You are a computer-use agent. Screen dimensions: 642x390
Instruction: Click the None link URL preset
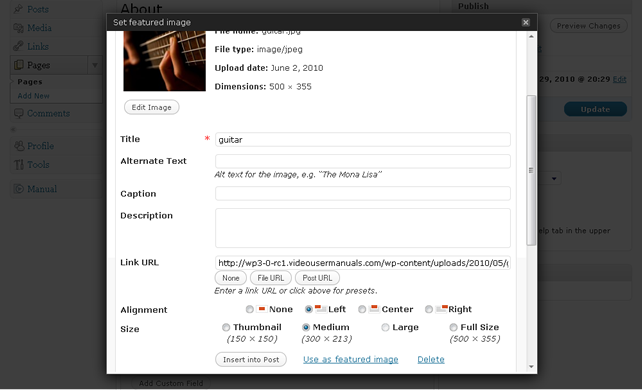click(x=231, y=278)
